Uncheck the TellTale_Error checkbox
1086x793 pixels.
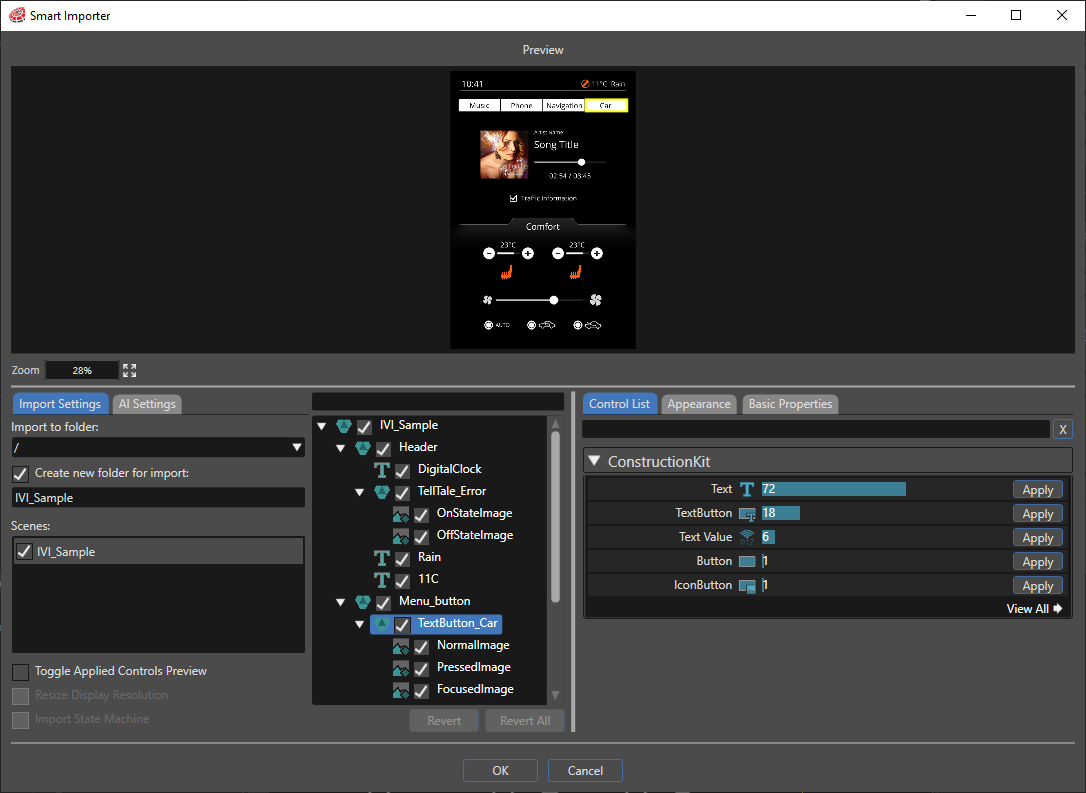point(402,492)
